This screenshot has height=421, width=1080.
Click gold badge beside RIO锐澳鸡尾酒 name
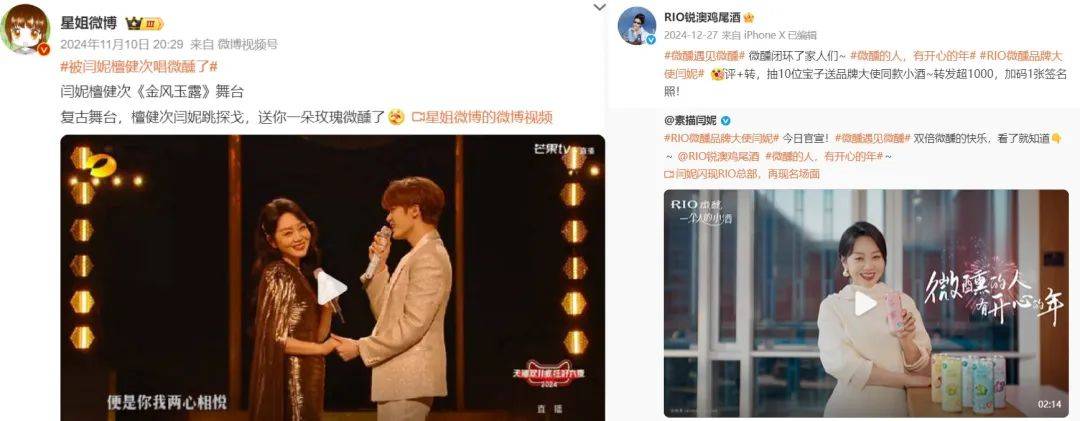(x=748, y=17)
